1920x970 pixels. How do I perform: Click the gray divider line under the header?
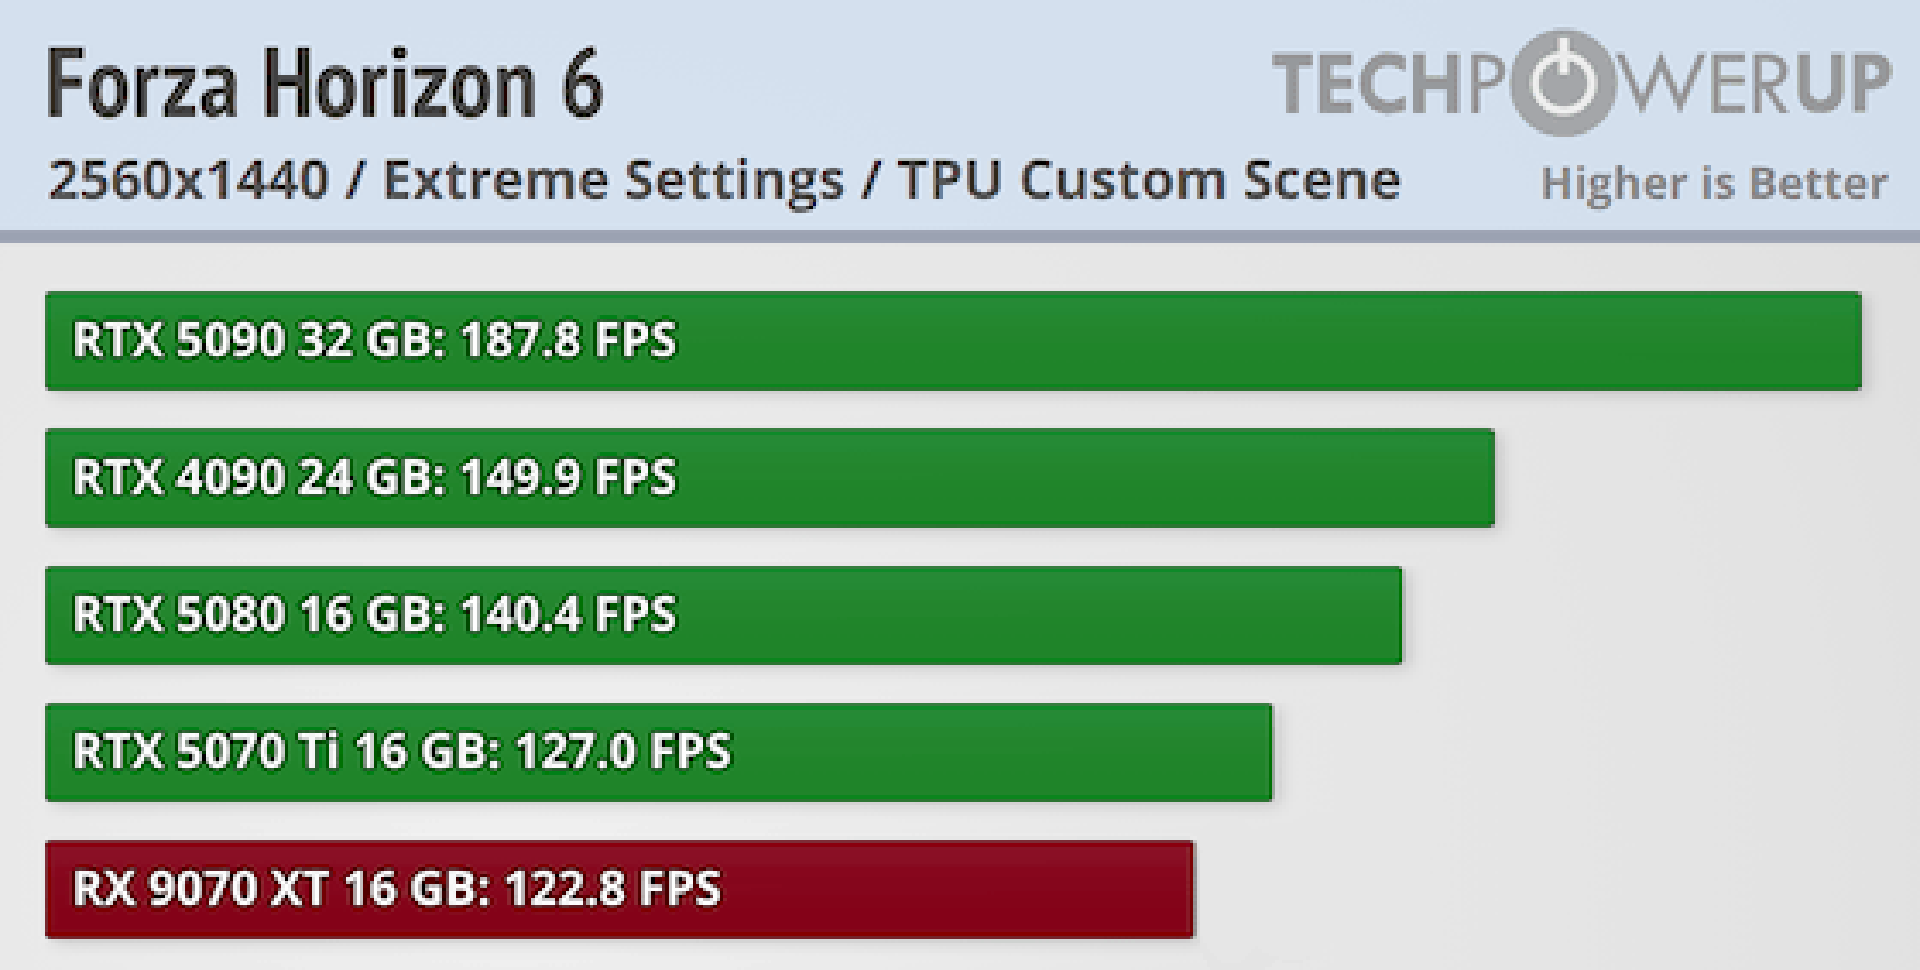click(x=960, y=237)
